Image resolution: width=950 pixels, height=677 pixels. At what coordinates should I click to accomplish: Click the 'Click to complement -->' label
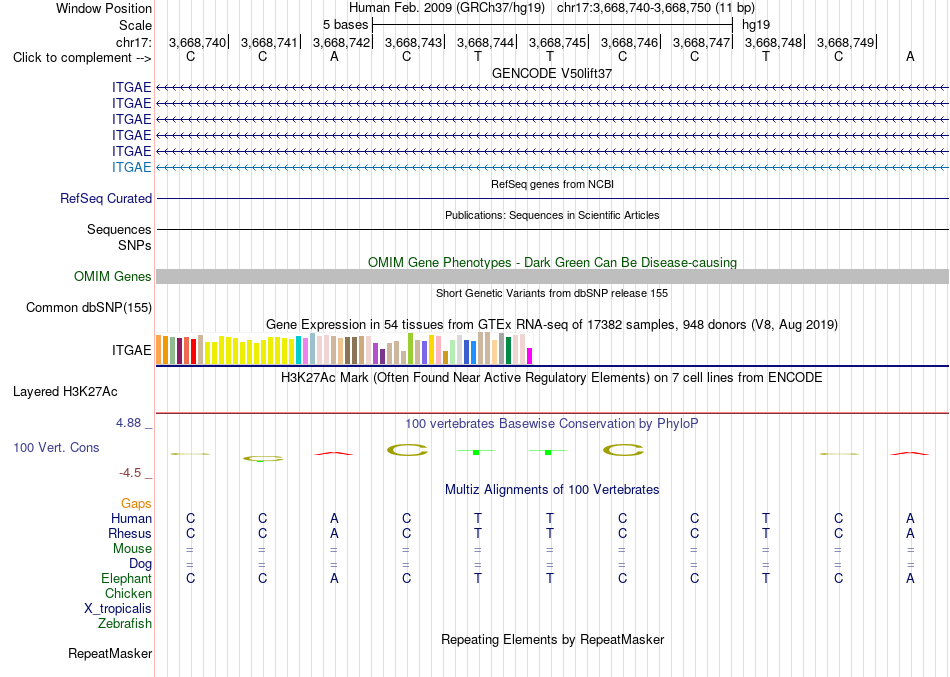(x=82, y=58)
